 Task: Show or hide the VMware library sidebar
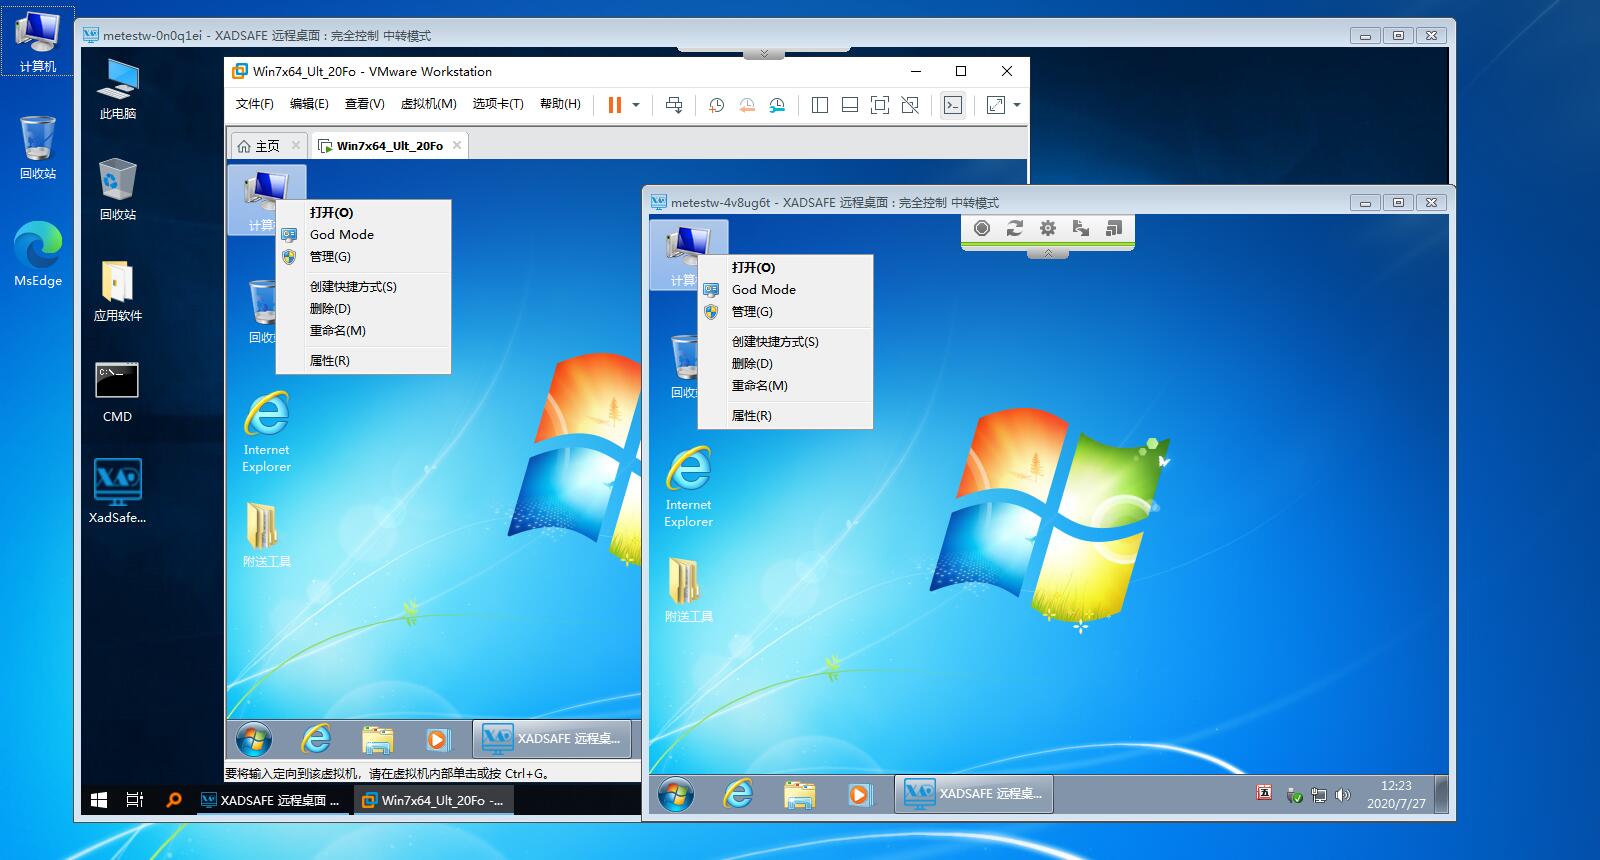[820, 105]
